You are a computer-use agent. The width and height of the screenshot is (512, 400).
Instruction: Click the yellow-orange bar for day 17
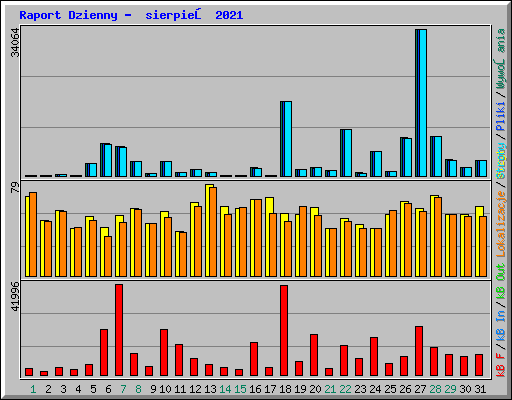[x=271, y=237]
